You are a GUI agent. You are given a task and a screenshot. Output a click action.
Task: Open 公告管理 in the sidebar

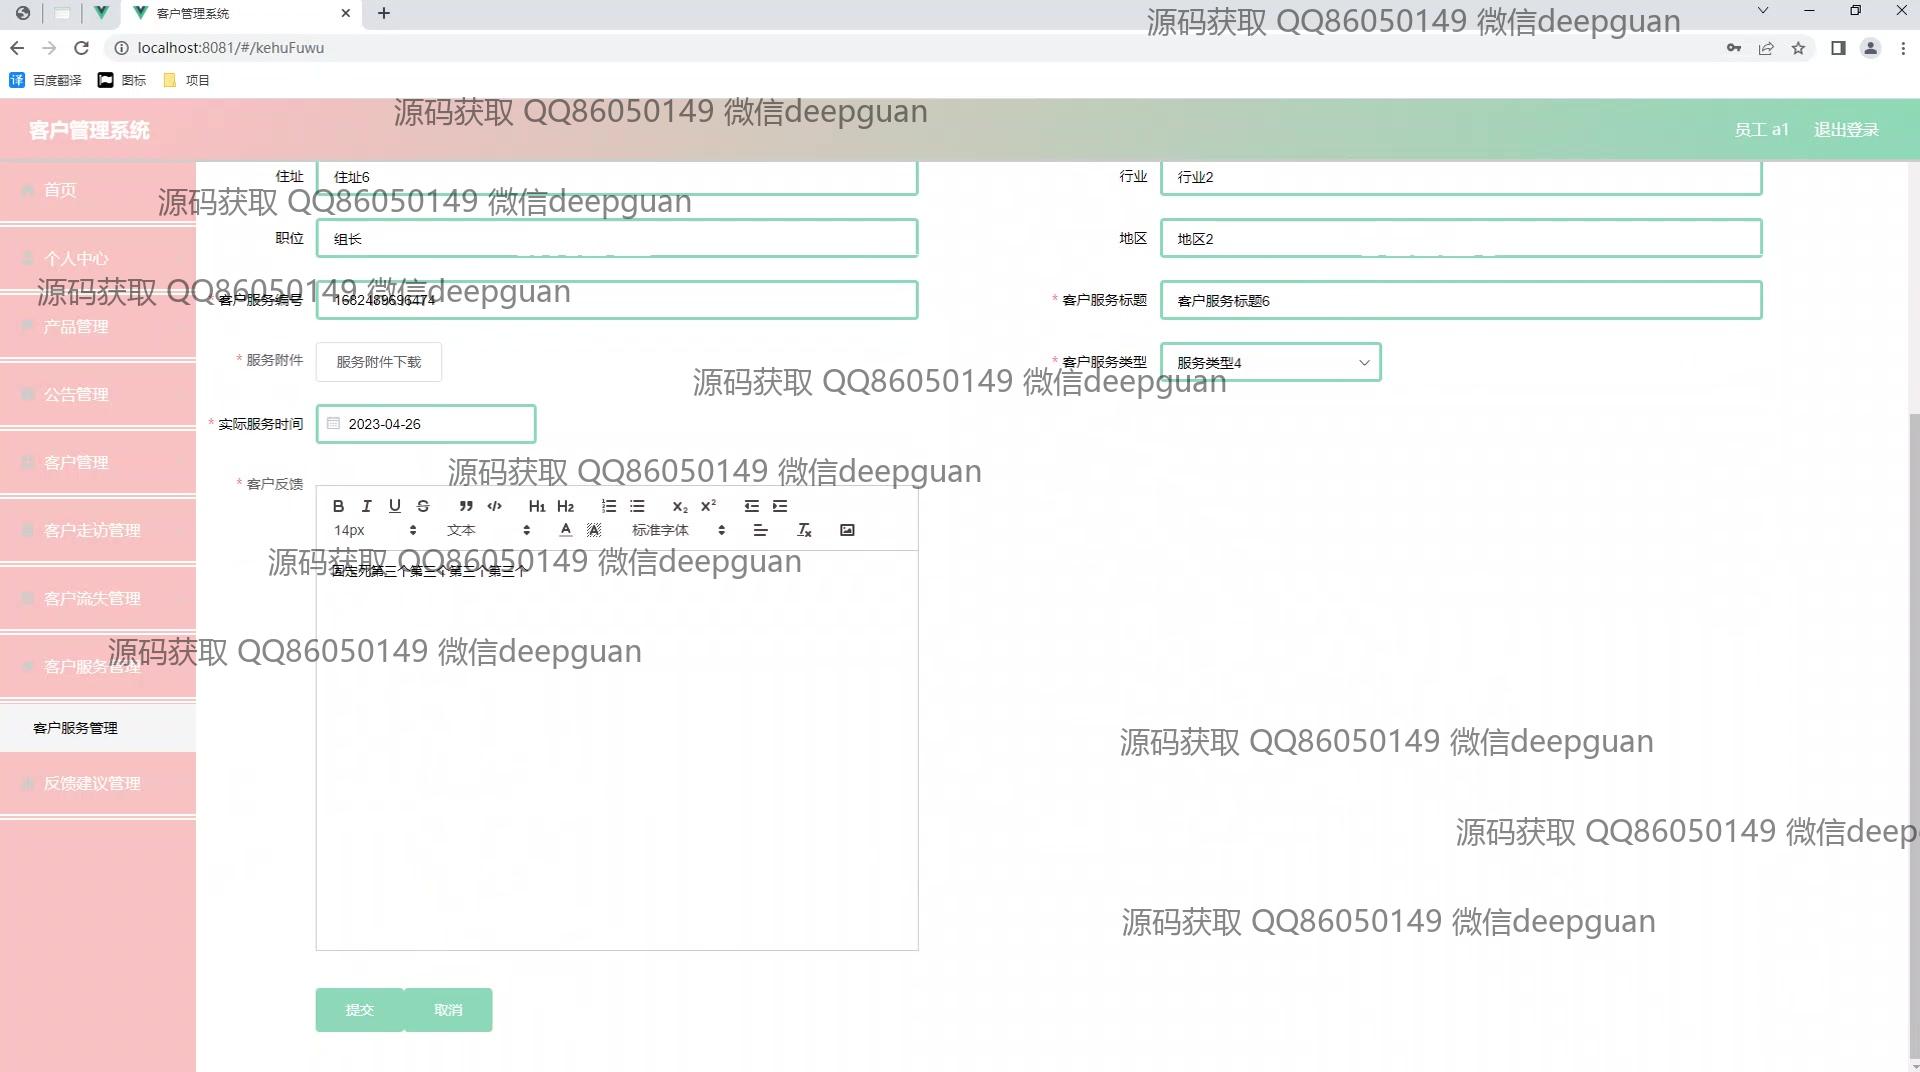[x=98, y=394]
